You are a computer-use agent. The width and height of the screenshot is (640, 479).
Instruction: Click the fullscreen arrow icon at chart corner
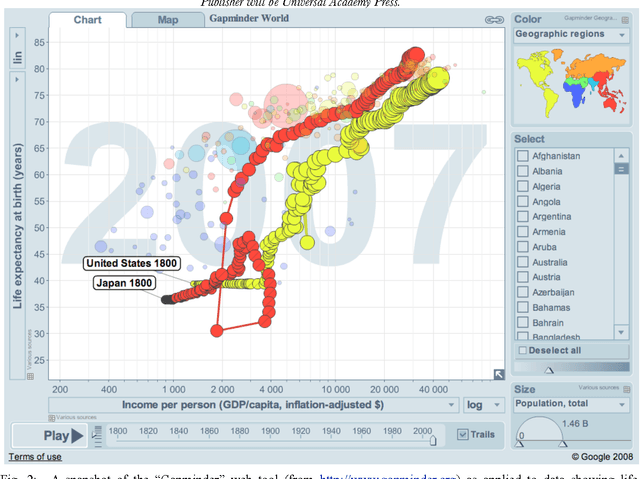point(498,375)
